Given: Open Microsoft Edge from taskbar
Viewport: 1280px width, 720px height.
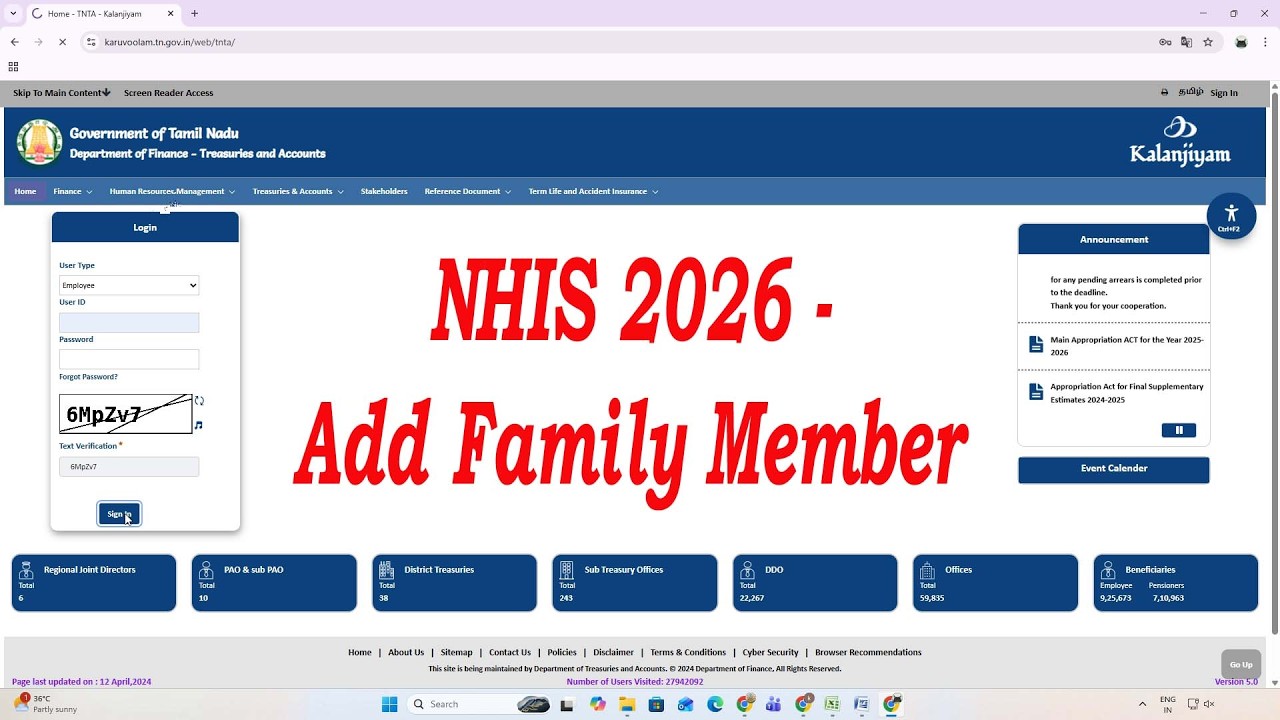Looking at the screenshot, I should (715, 704).
